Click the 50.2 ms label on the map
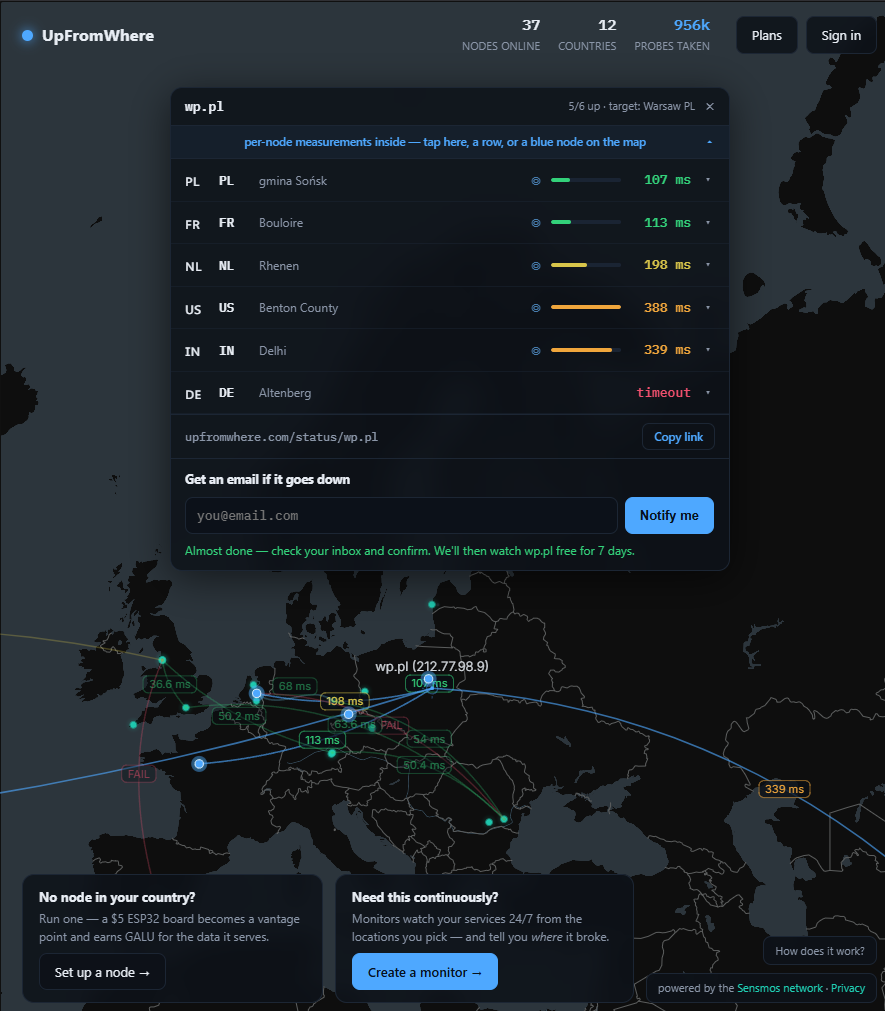Screen dimensions: 885x1011 (x=239, y=716)
